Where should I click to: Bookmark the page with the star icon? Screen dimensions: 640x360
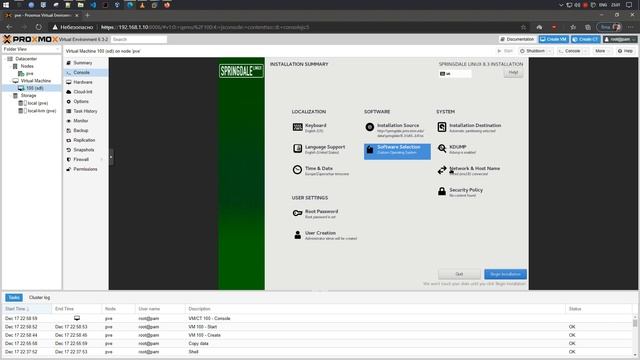(523, 27)
